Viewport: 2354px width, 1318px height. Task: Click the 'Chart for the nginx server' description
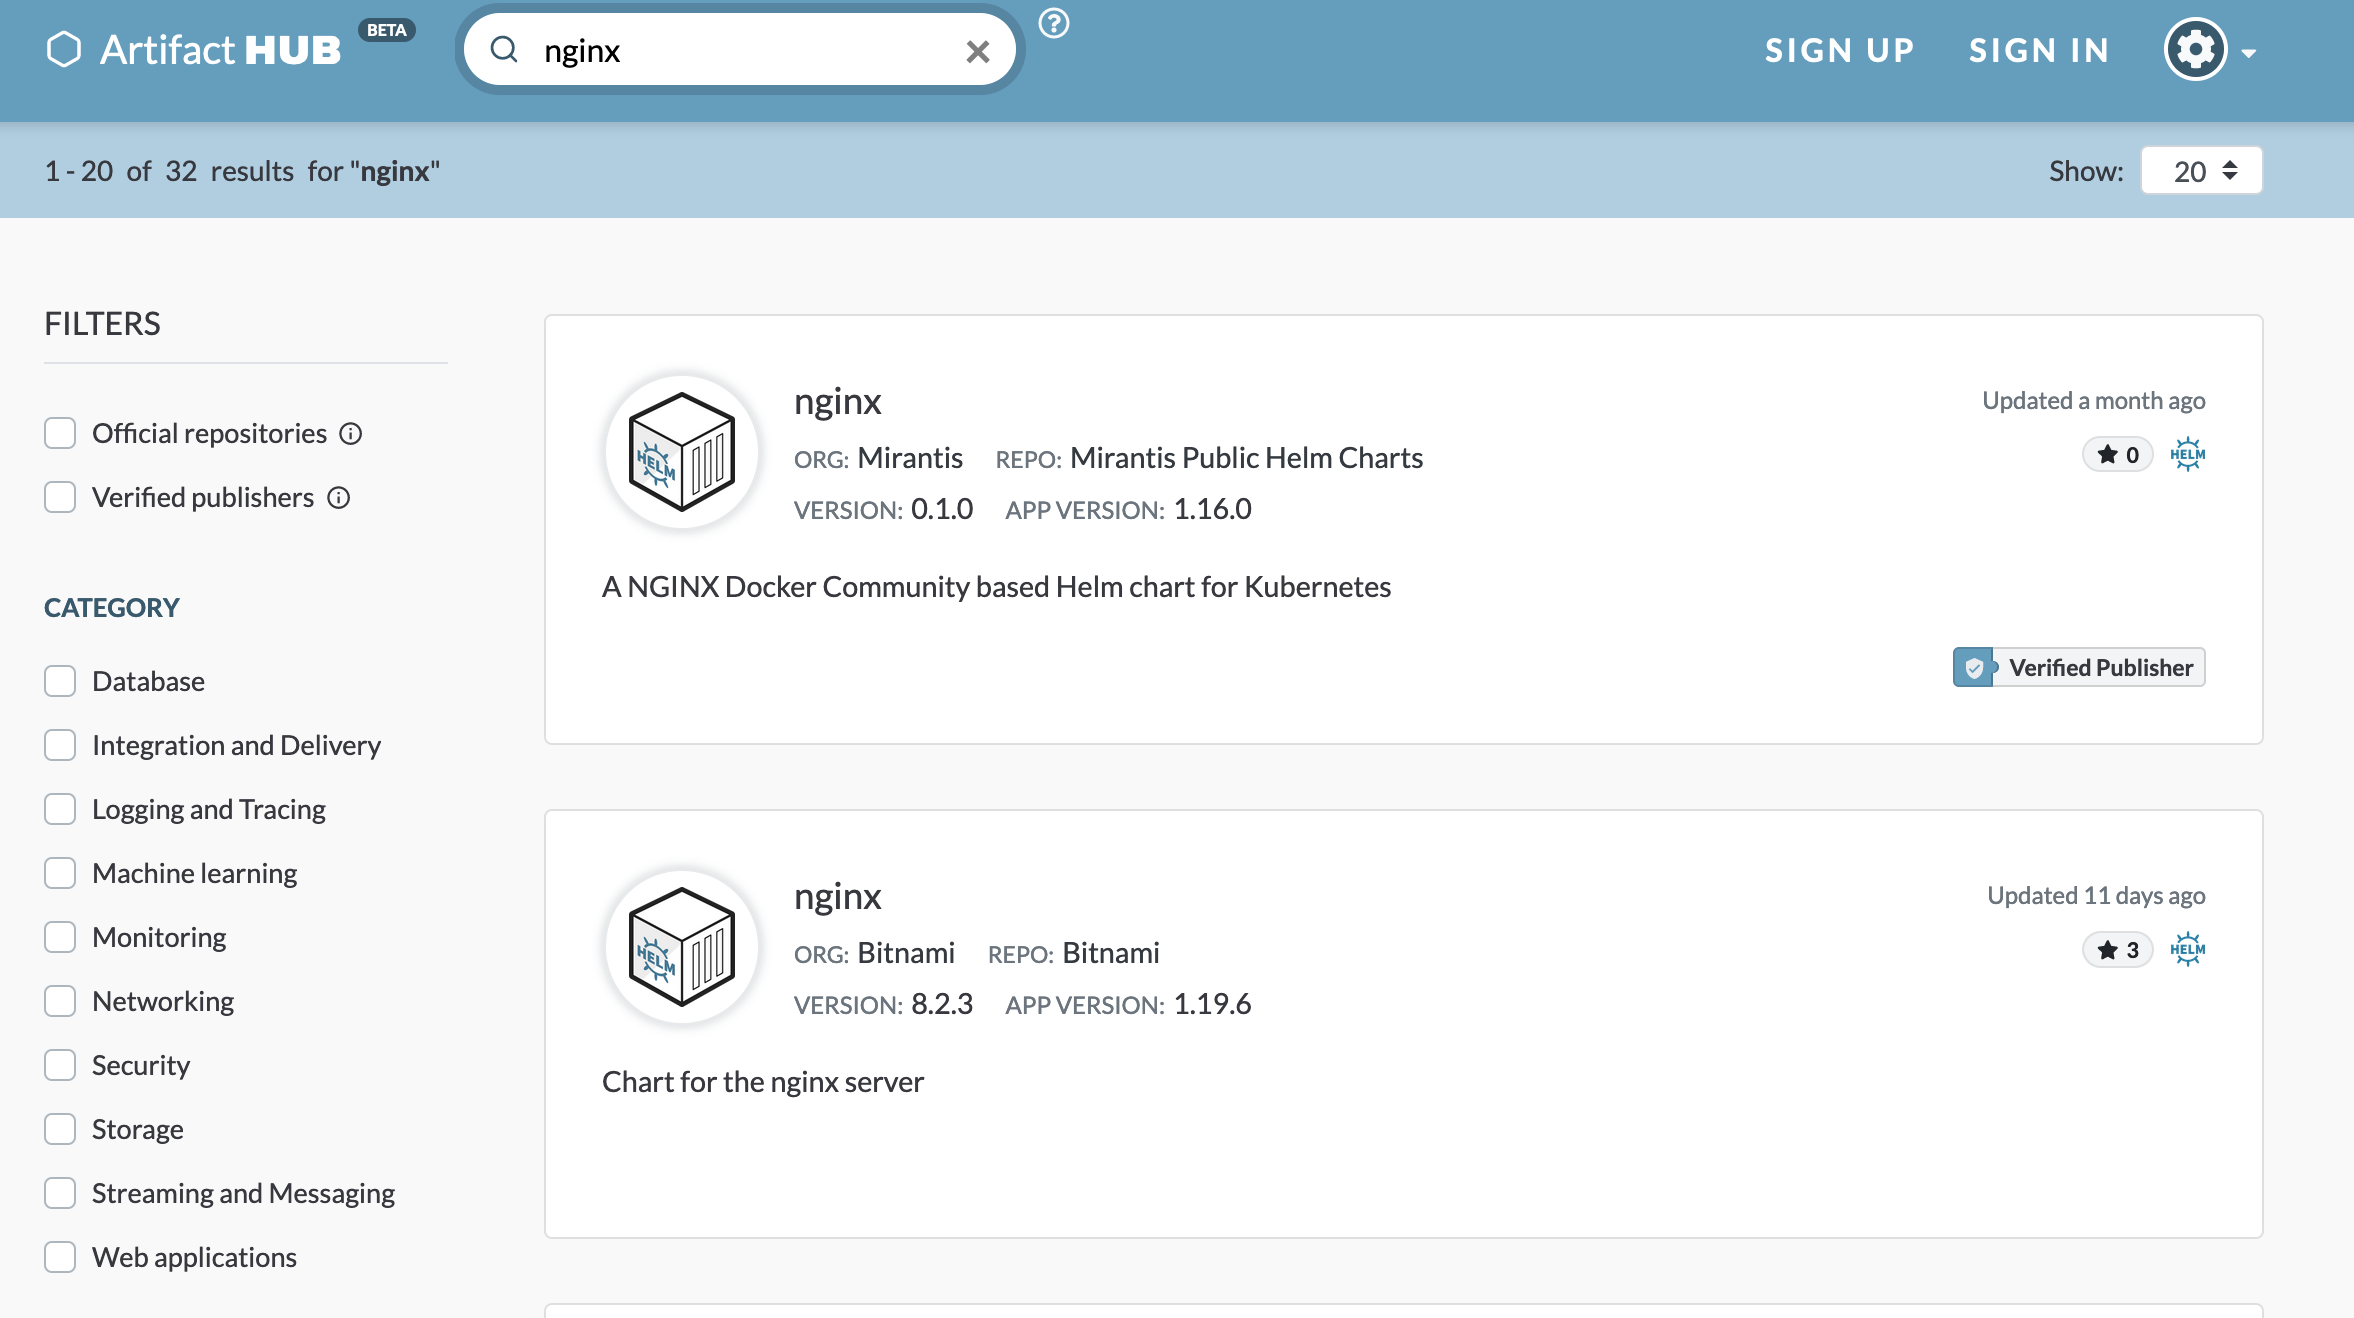click(763, 1082)
